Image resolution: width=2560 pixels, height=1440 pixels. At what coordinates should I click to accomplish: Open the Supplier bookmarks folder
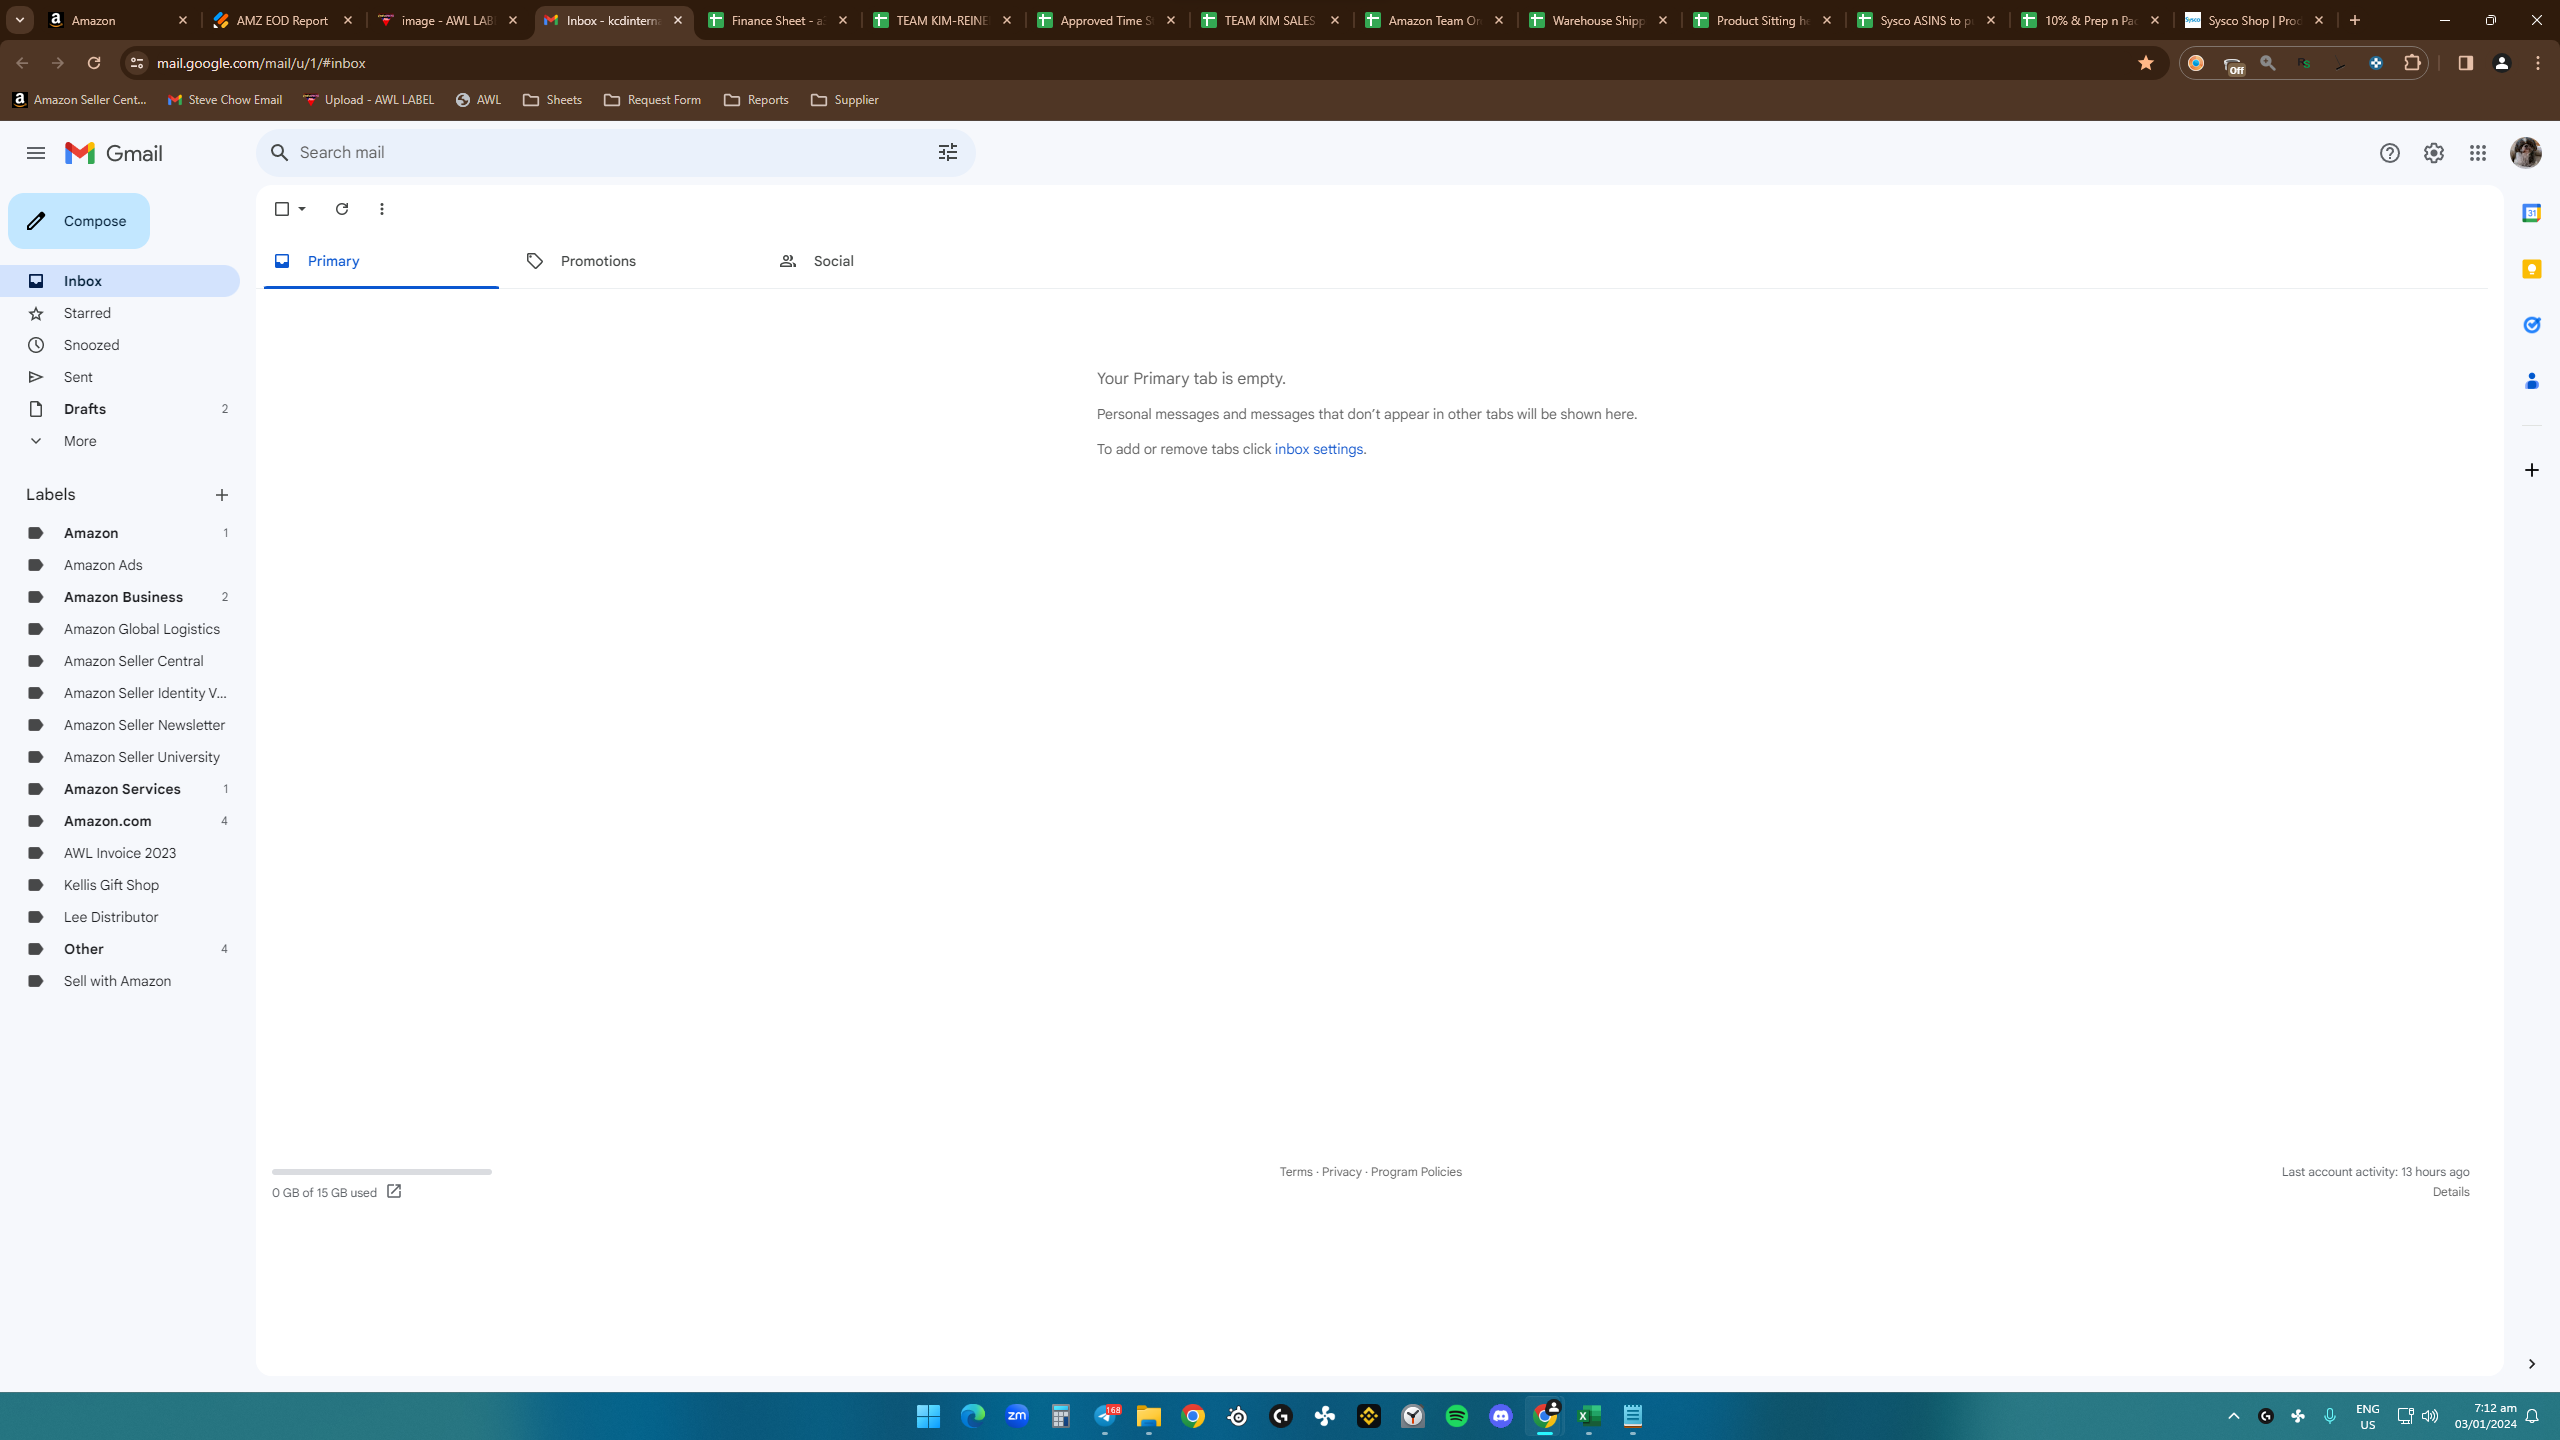845,100
